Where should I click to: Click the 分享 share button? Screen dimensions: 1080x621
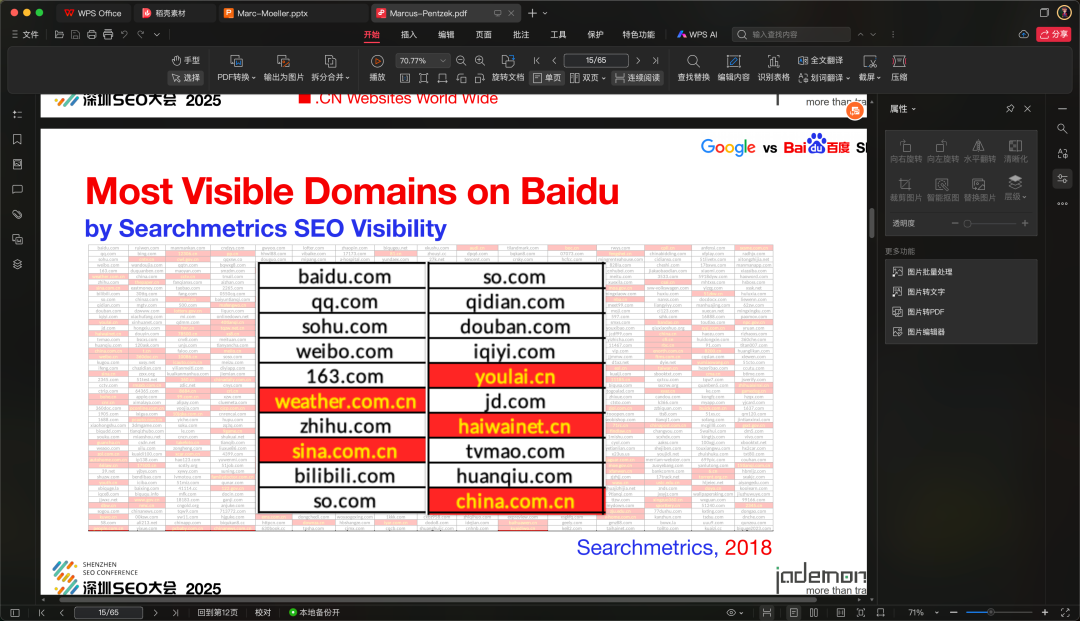click(1054, 34)
